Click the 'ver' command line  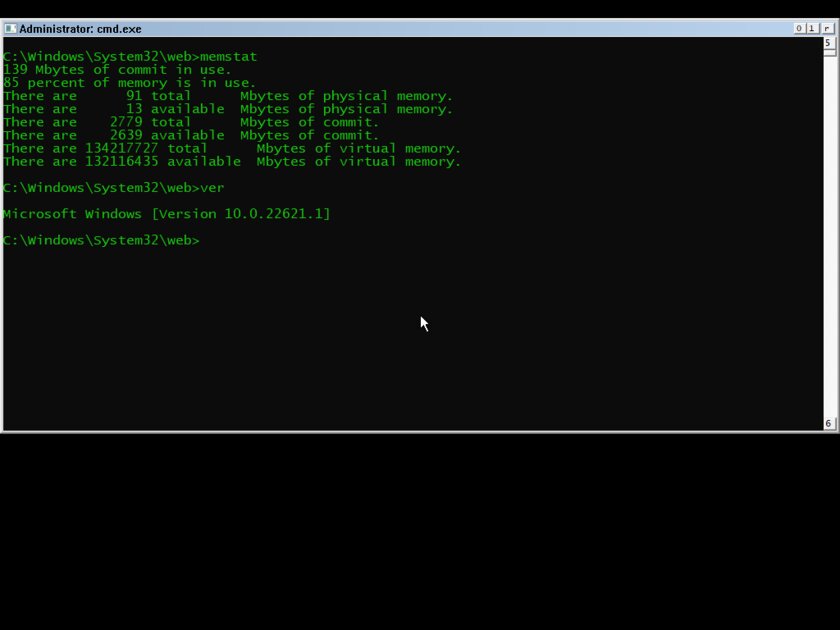coord(113,188)
